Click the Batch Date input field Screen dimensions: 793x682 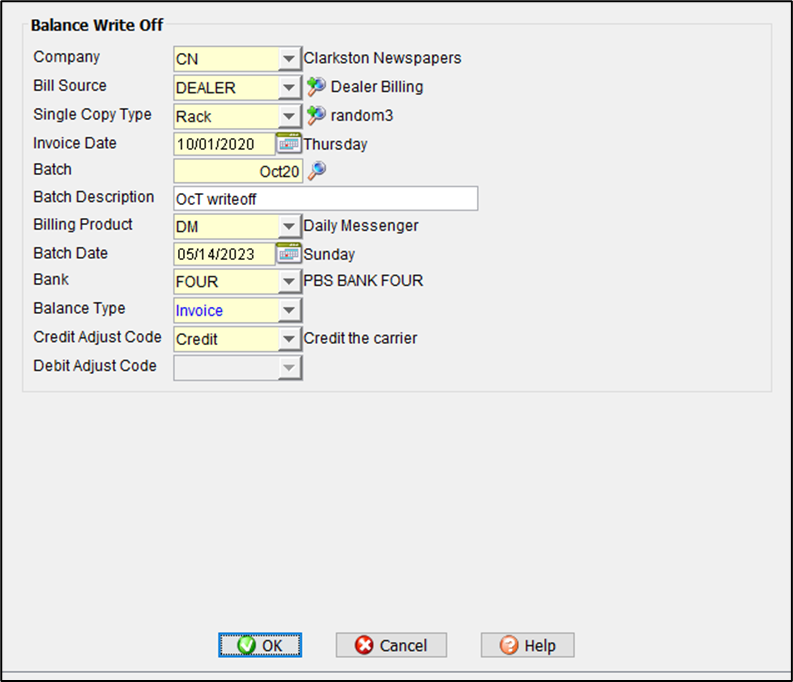pos(223,254)
